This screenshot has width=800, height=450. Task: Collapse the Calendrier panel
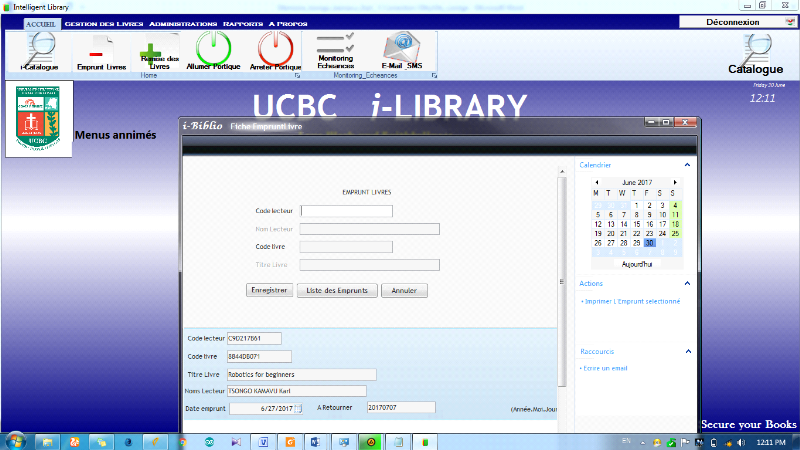click(687, 165)
